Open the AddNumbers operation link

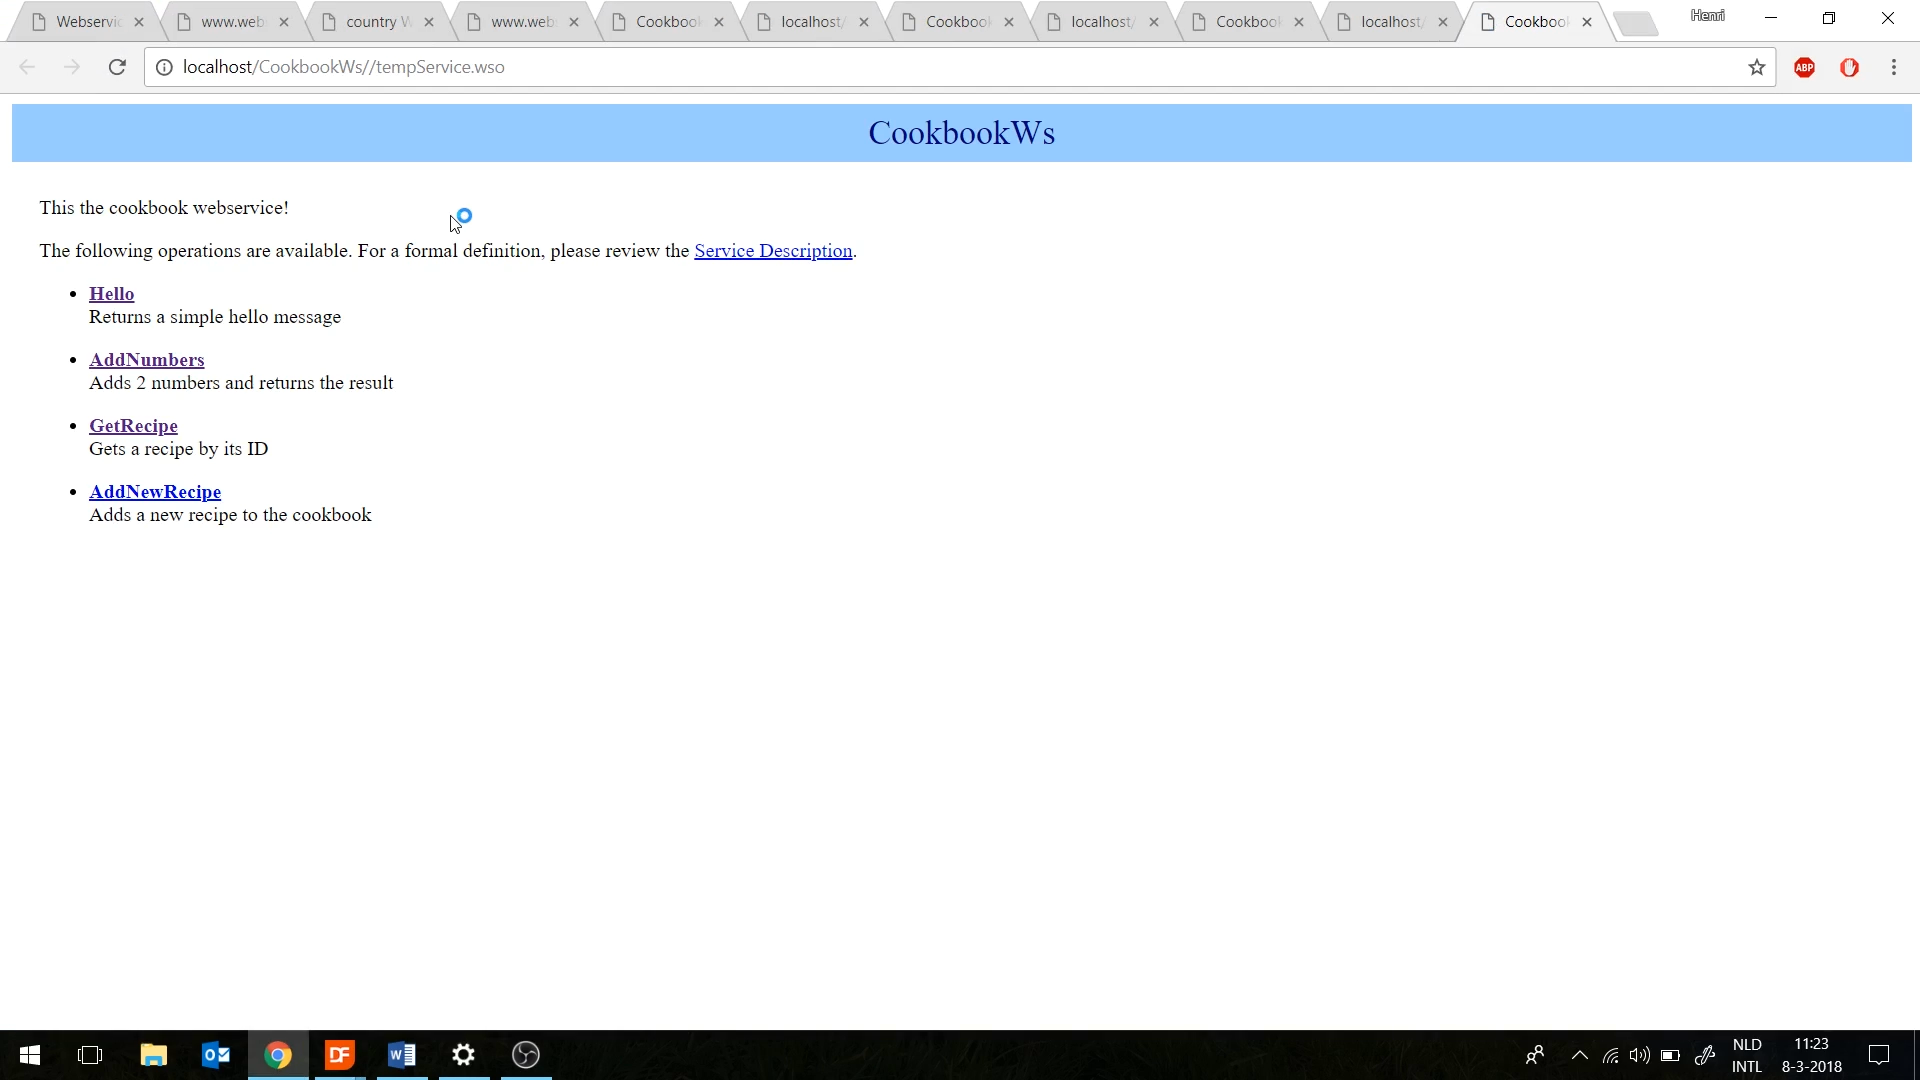[146, 360]
